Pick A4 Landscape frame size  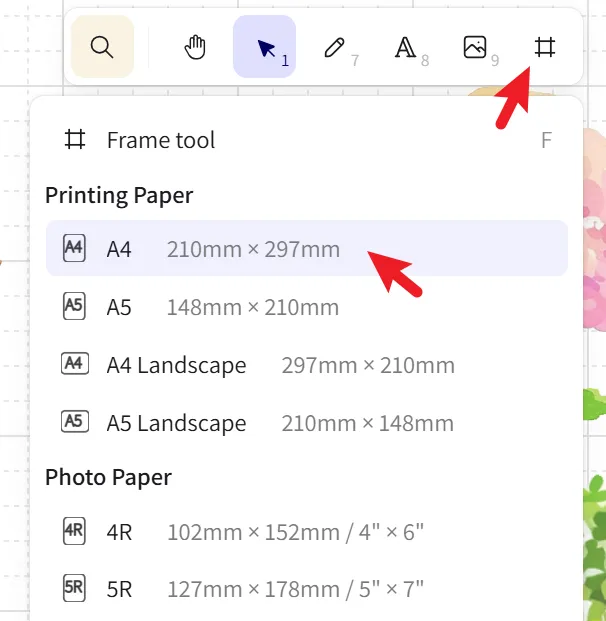tap(307, 365)
